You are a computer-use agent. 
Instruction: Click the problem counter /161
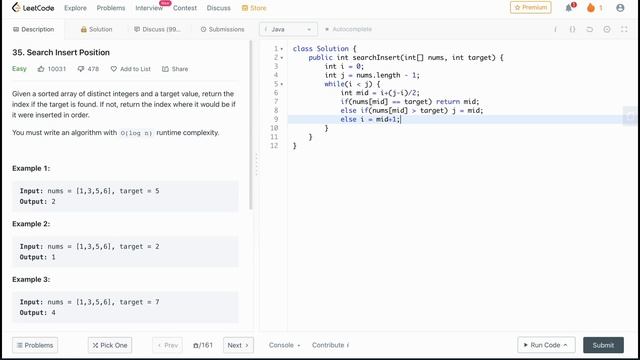click(203, 345)
